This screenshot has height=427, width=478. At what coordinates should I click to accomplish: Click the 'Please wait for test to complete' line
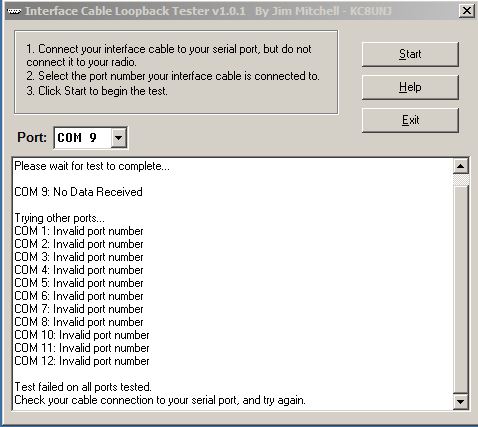(92, 166)
